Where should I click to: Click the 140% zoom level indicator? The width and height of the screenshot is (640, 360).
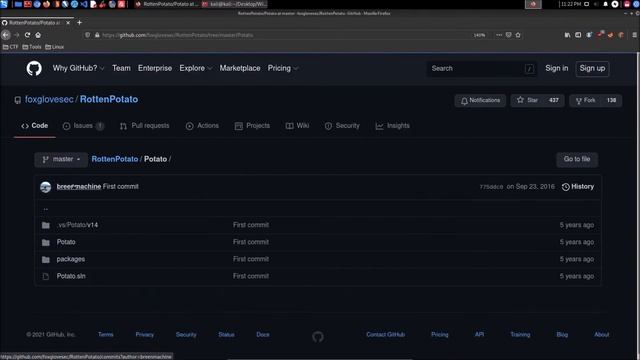point(479,35)
